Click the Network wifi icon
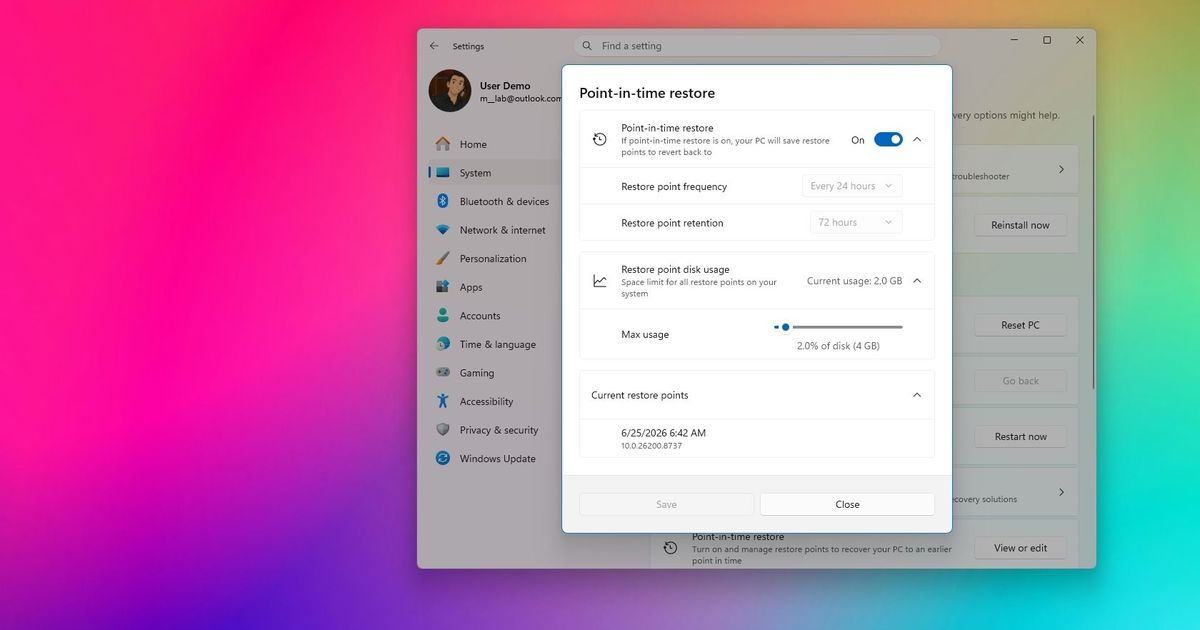 pos(443,230)
